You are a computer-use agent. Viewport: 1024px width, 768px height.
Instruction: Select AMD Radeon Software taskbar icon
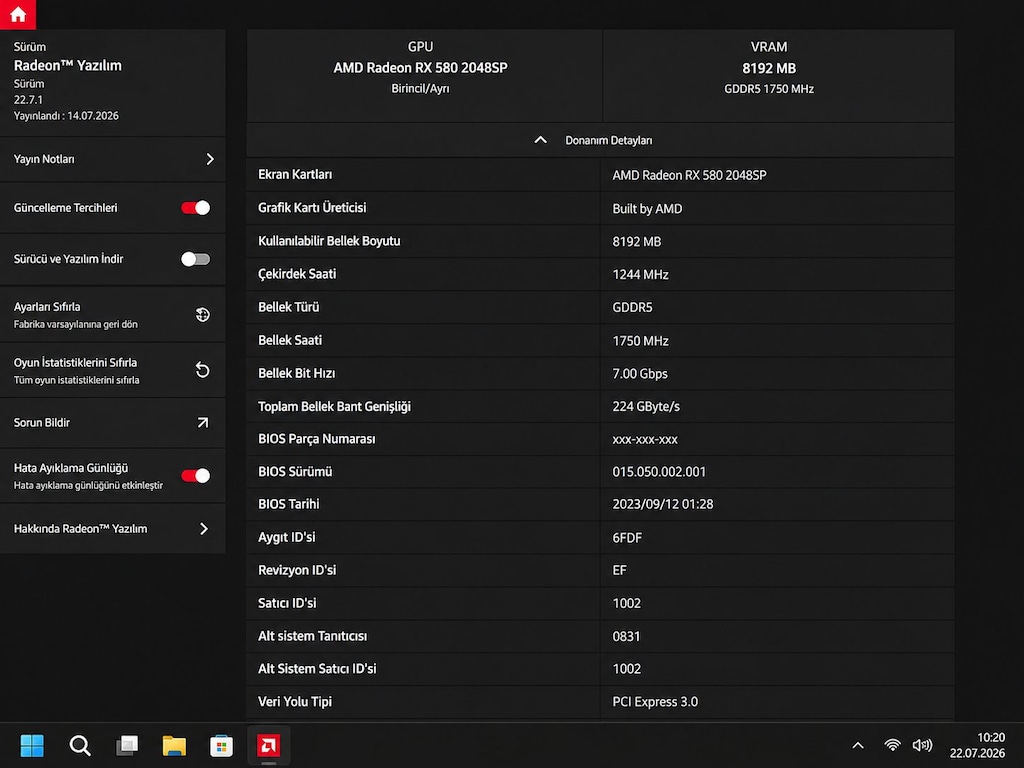[268, 745]
